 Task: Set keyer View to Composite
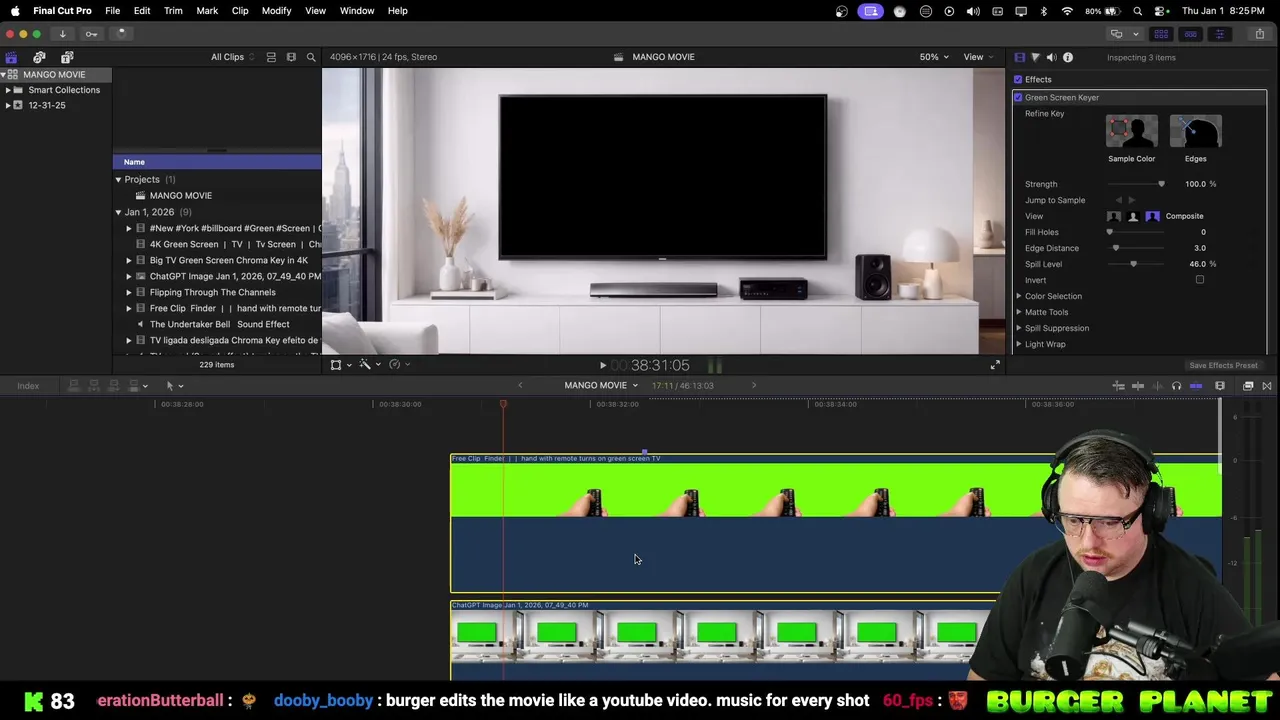[x=1152, y=216]
